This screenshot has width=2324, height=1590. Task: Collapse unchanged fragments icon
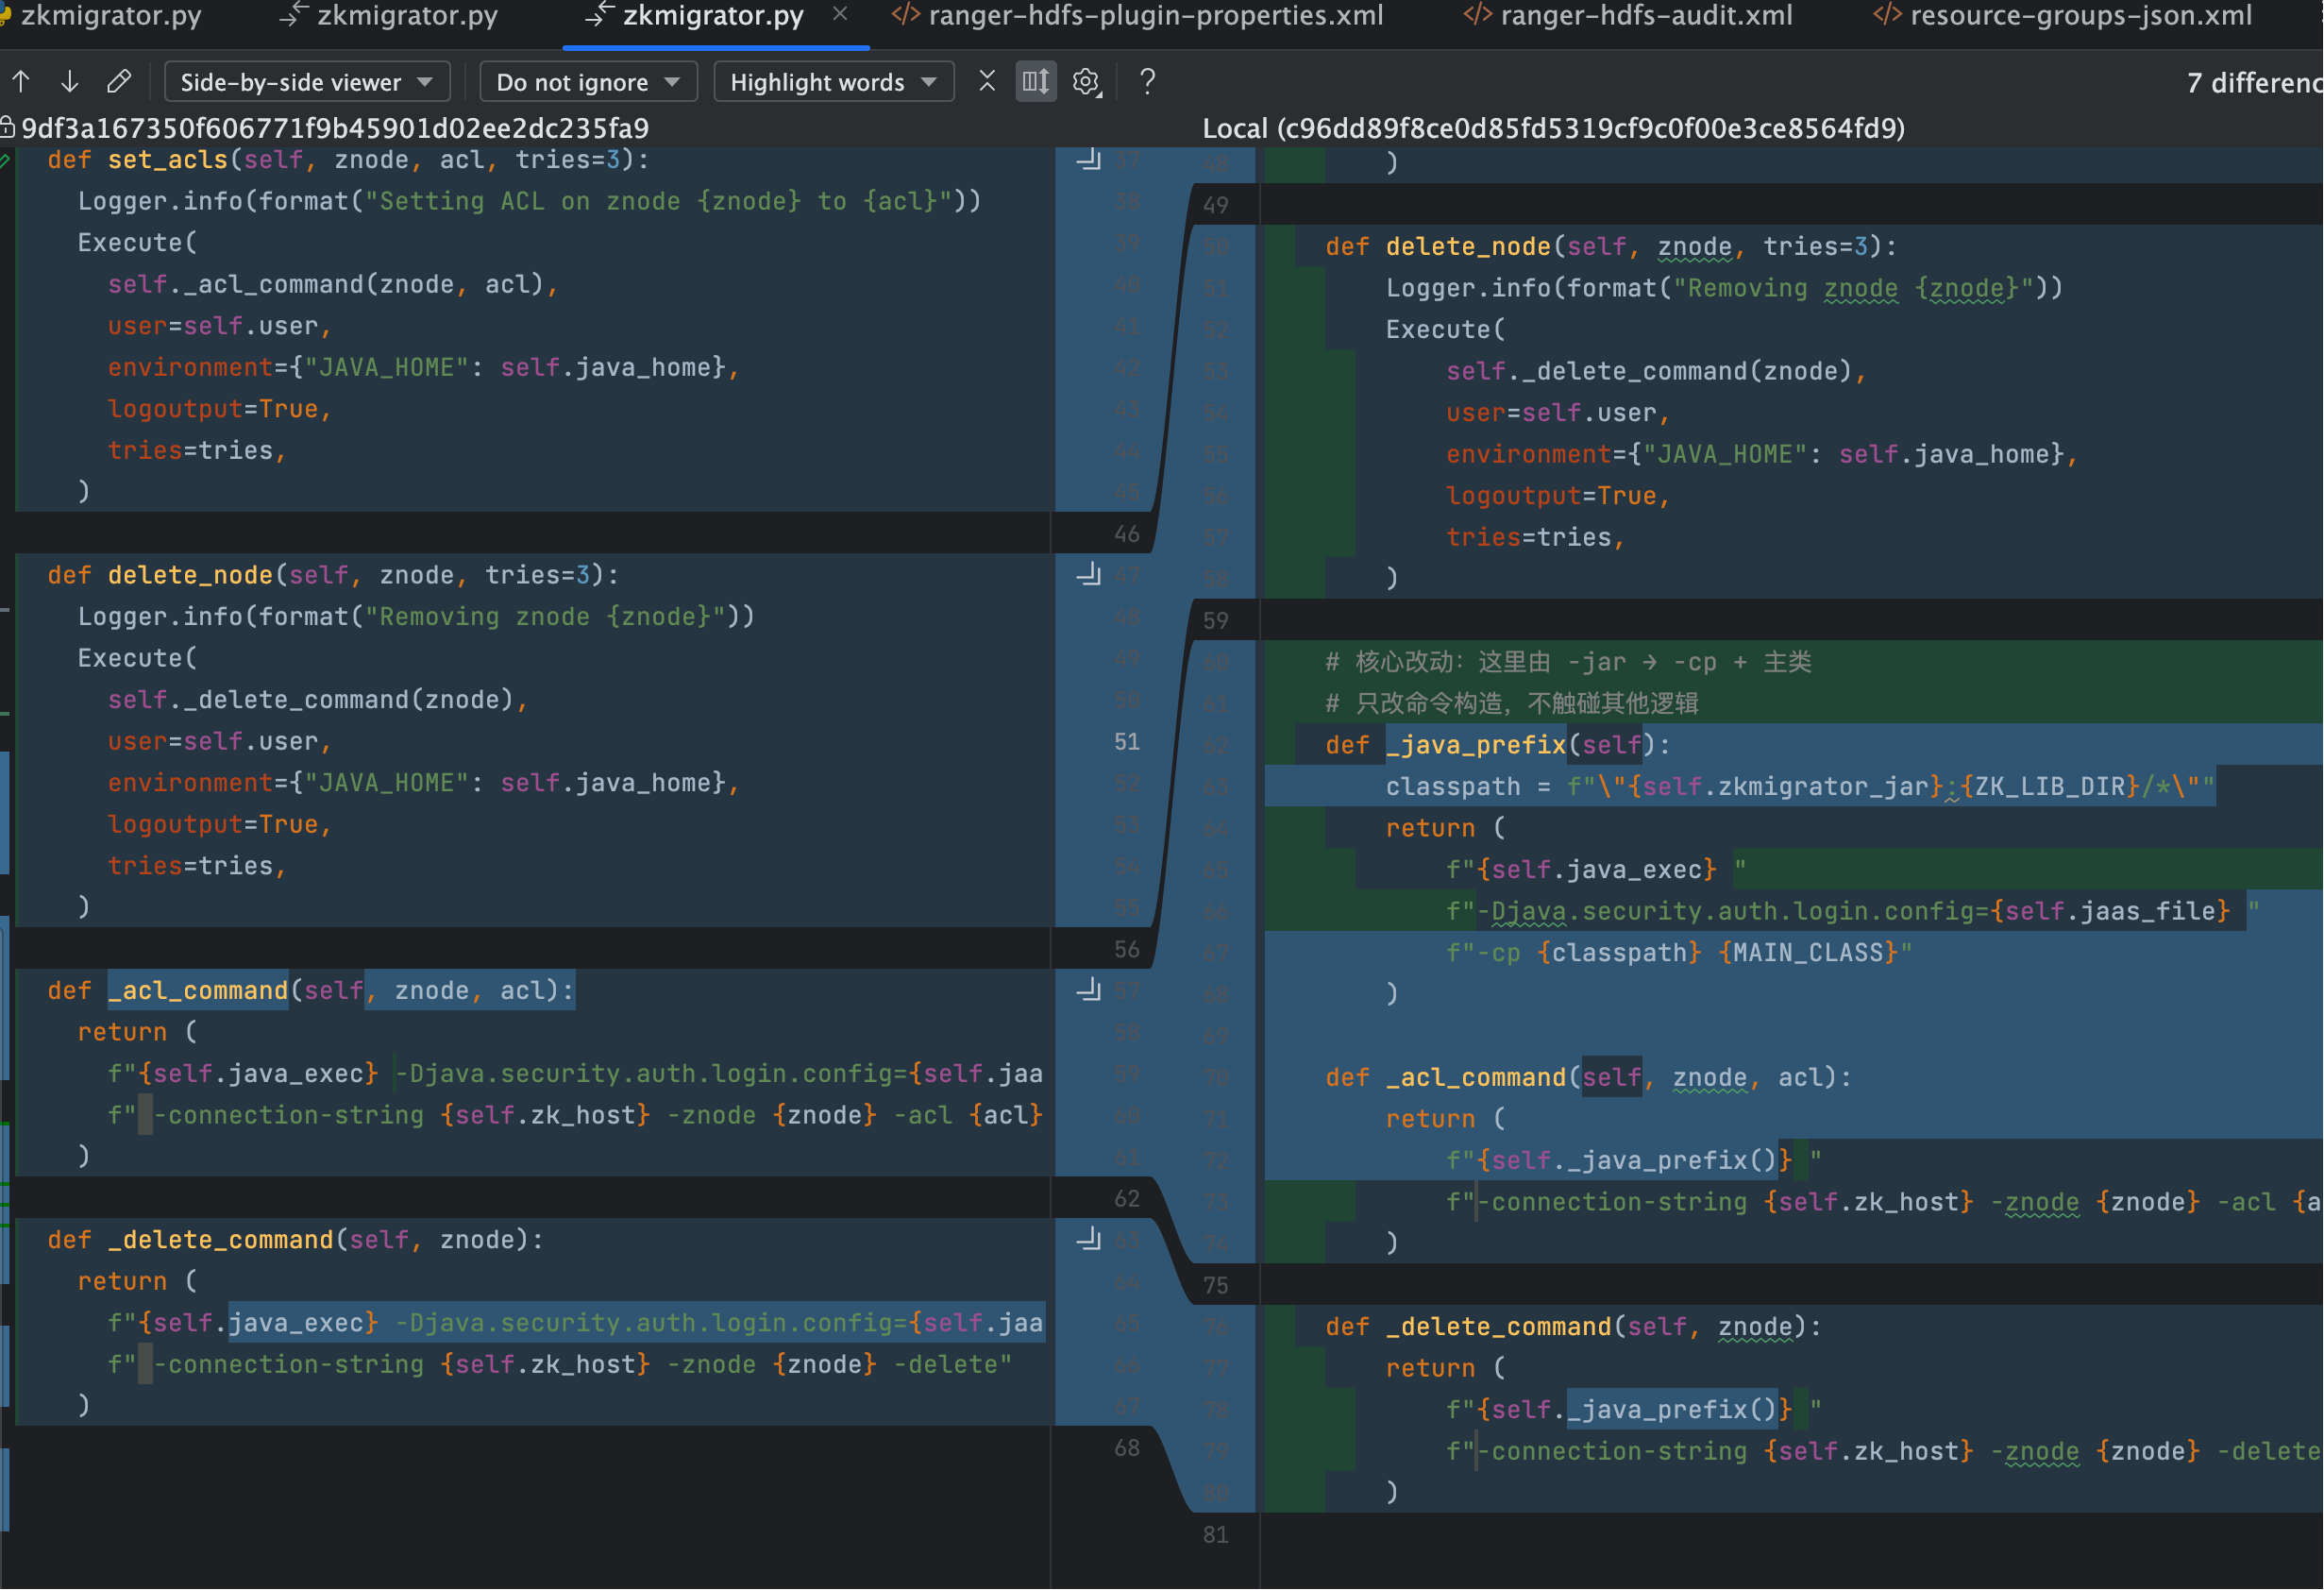click(987, 82)
